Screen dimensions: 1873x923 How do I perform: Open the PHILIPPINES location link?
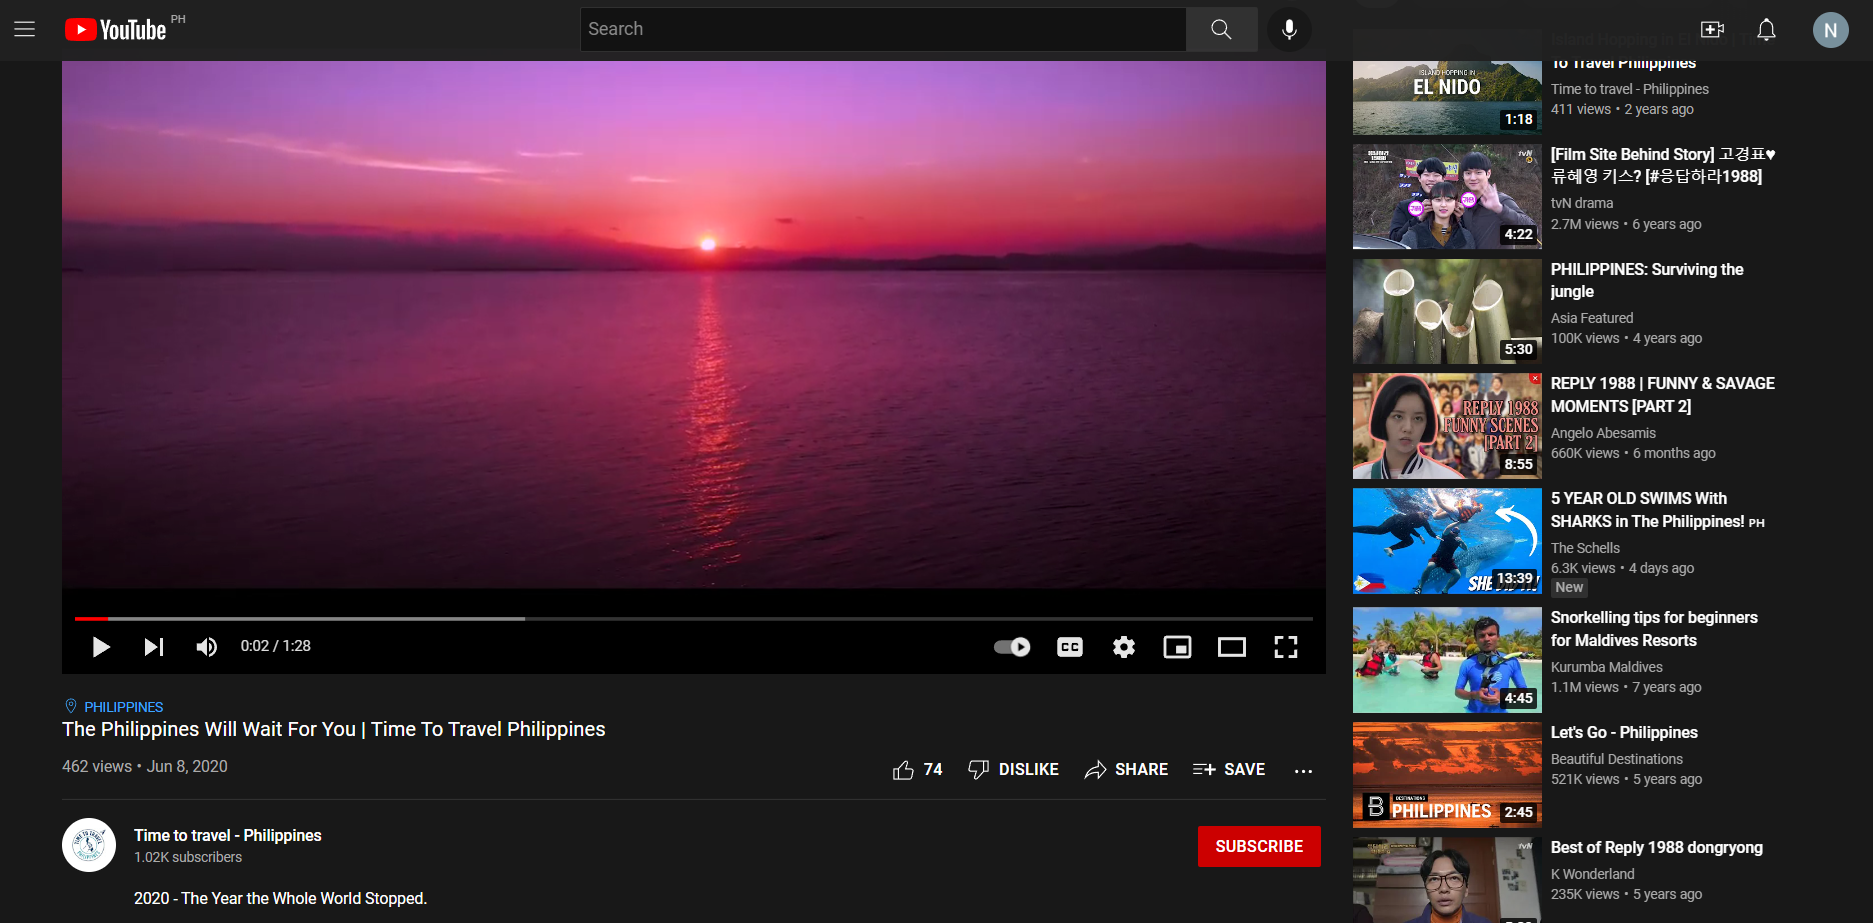[x=122, y=706]
